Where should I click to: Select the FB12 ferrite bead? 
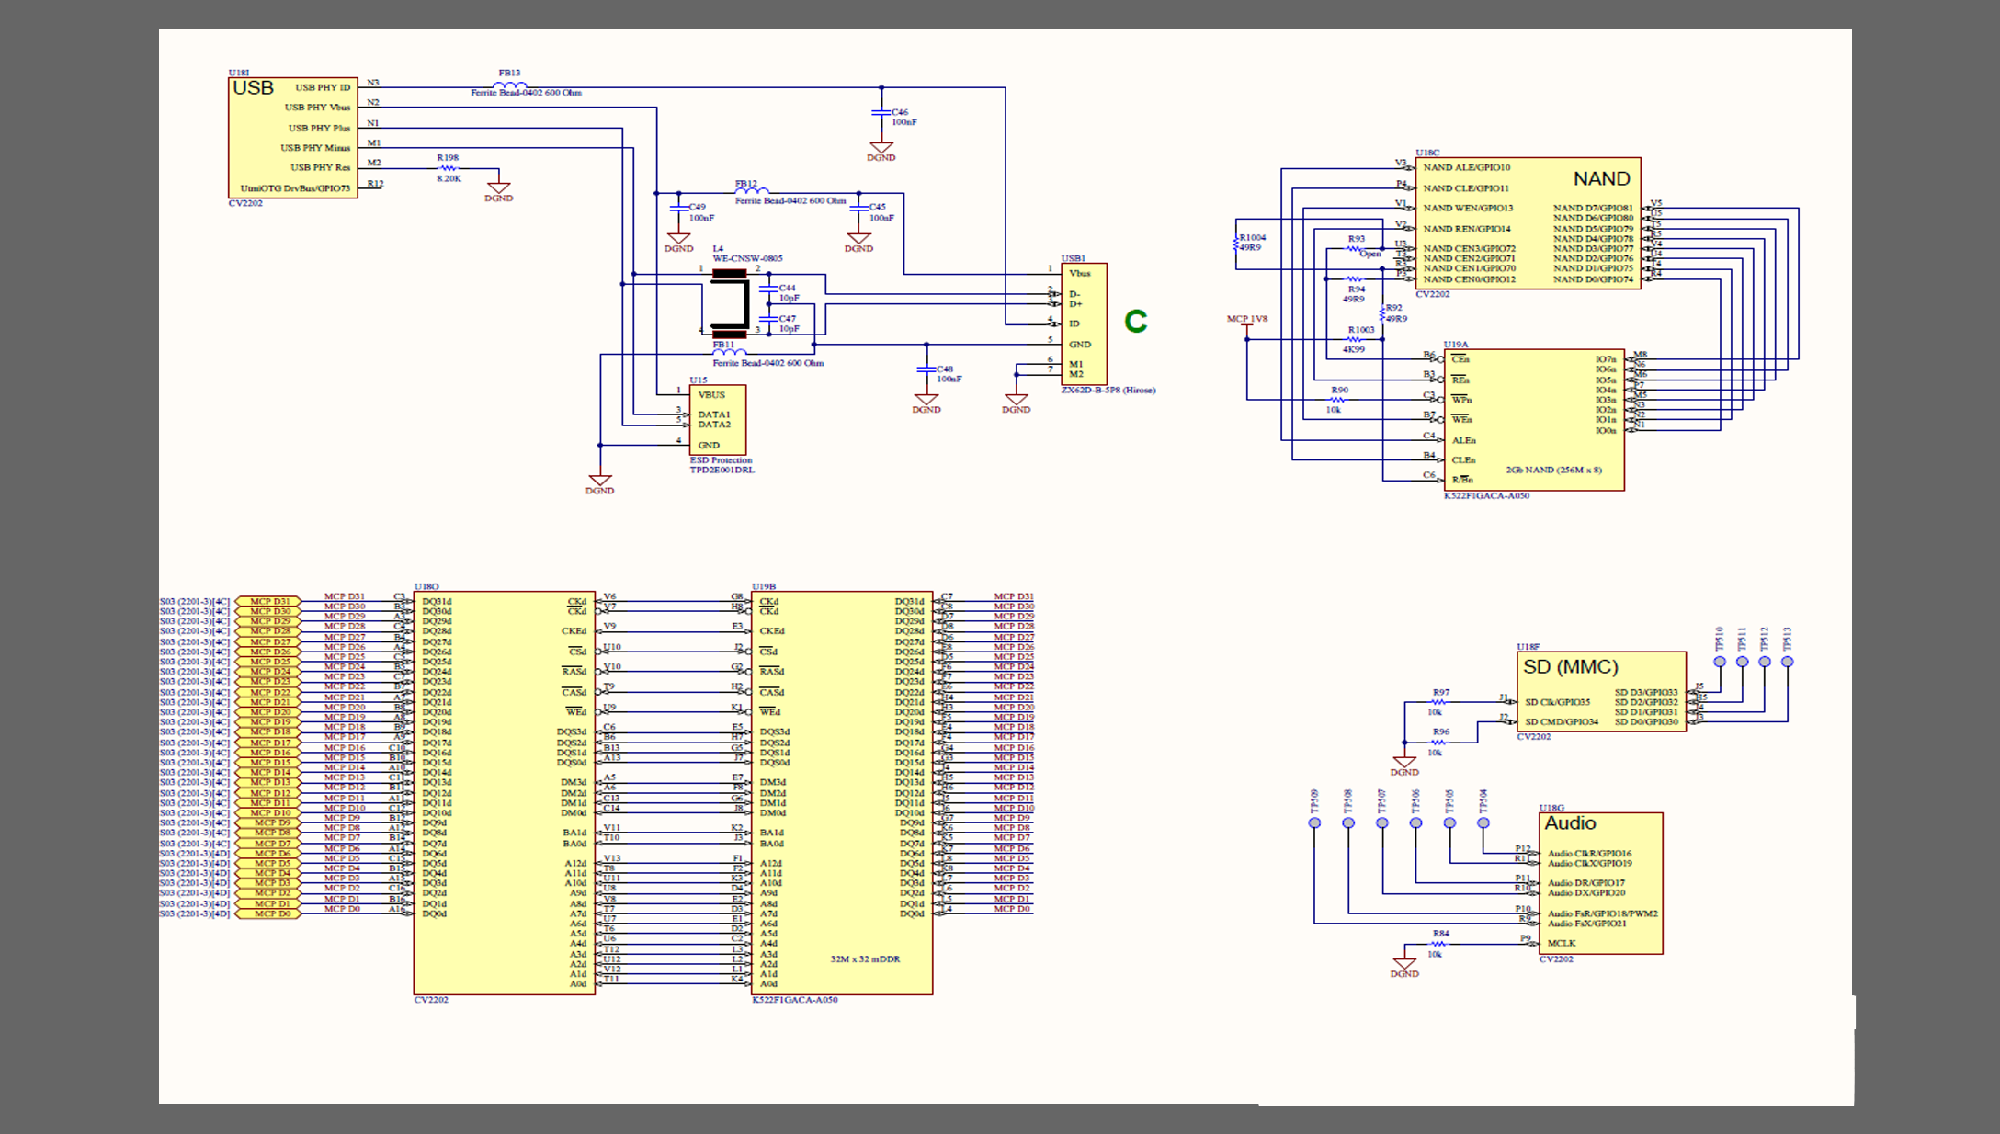(x=753, y=191)
